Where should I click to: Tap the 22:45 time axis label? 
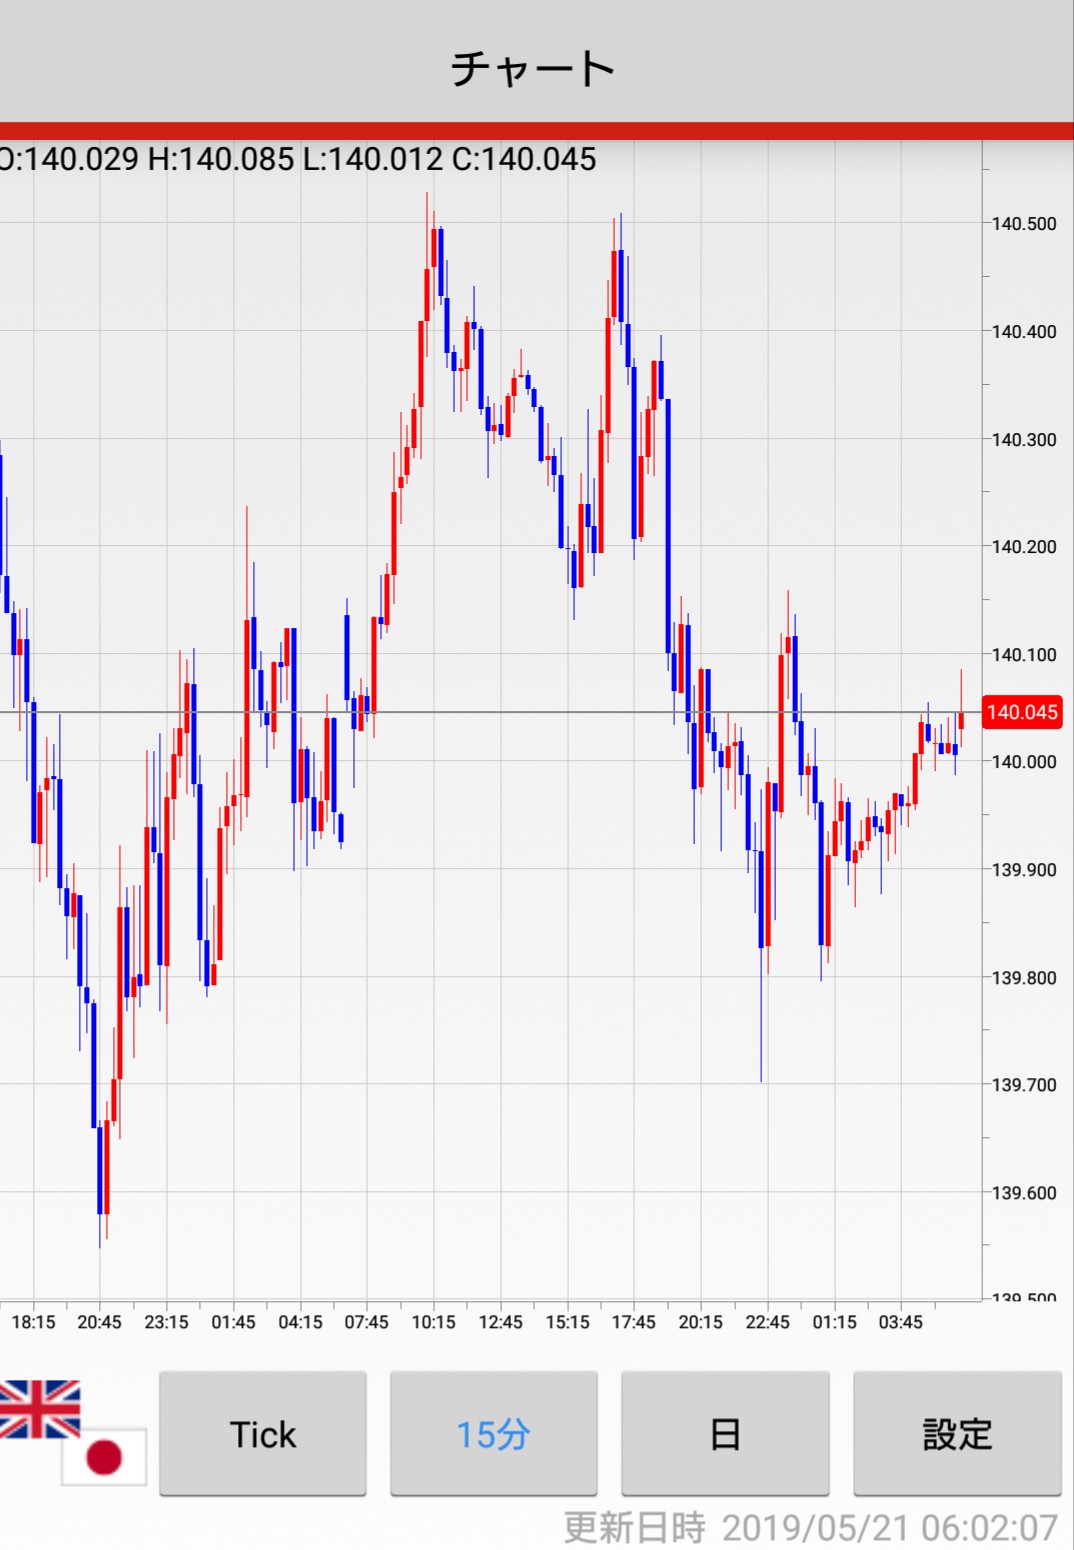(x=767, y=1322)
